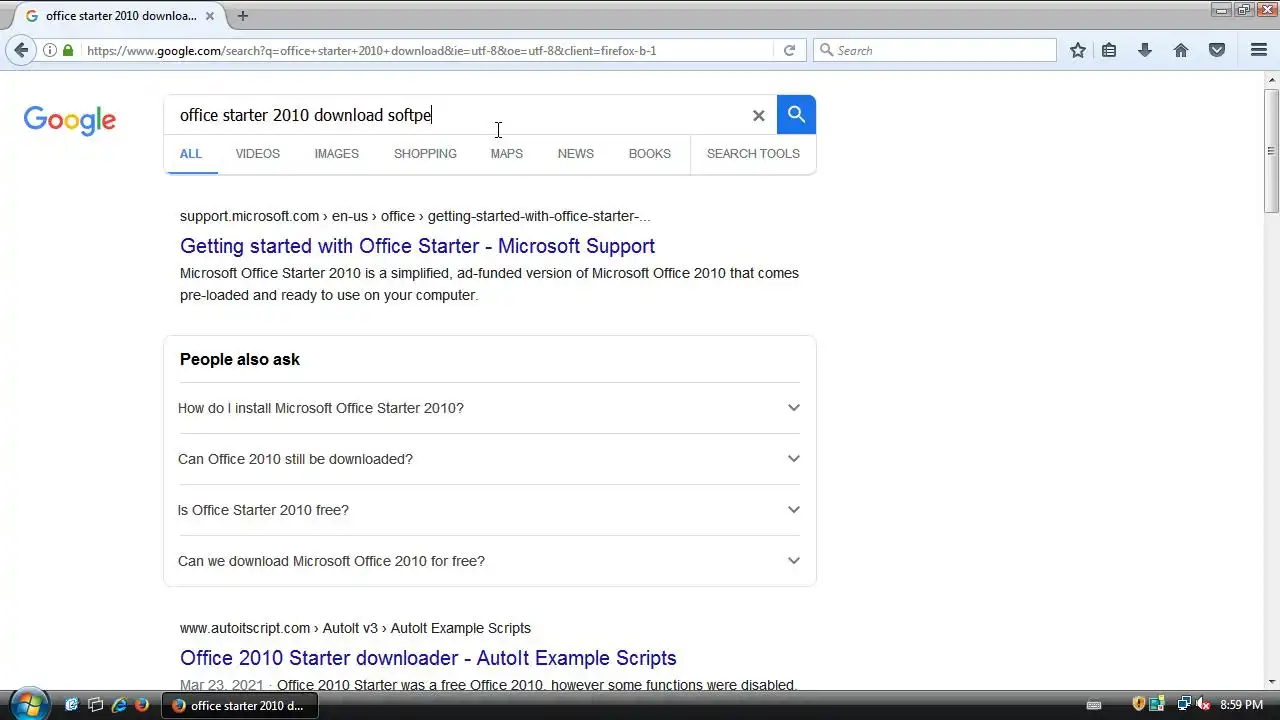Screen dimensions: 1280x720
Task: Open 'Office 2010 Starter downloader - AutoIt Example Scripts'
Action: click(428, 658)
